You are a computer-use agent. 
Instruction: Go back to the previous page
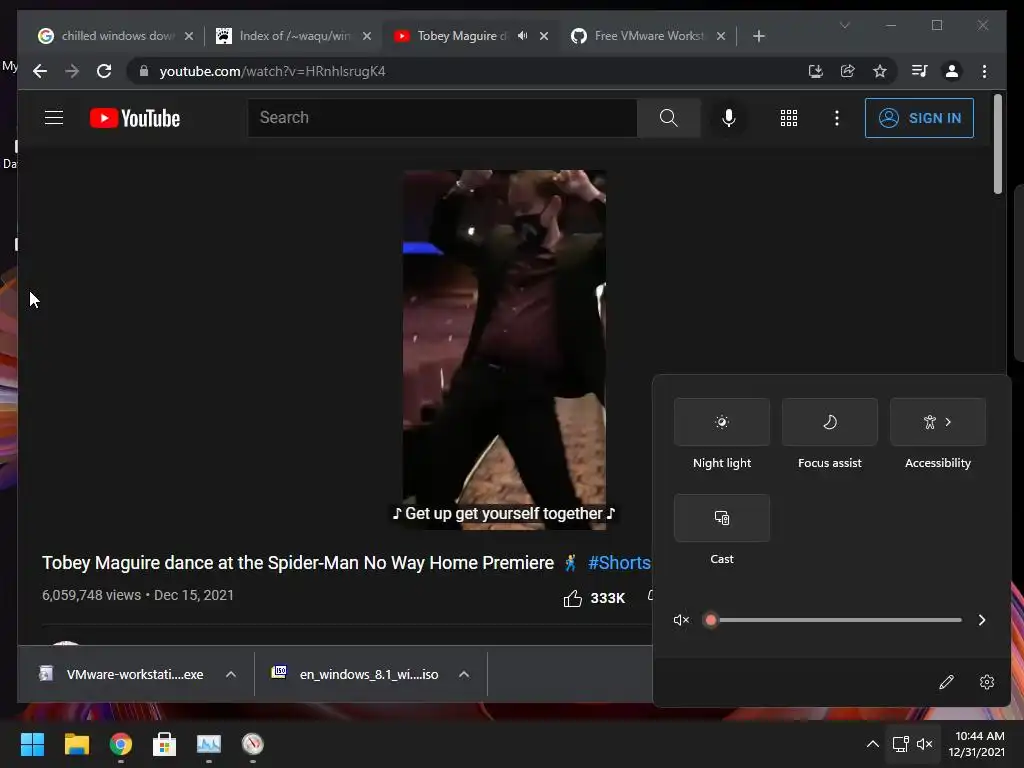40,71
